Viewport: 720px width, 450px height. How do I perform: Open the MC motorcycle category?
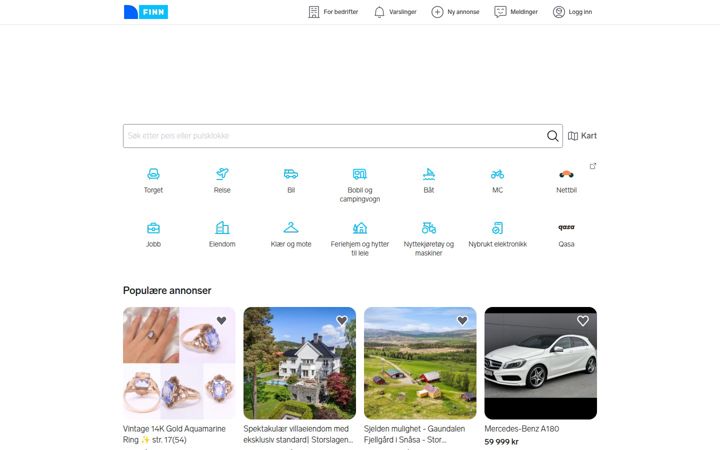(497, 181)
